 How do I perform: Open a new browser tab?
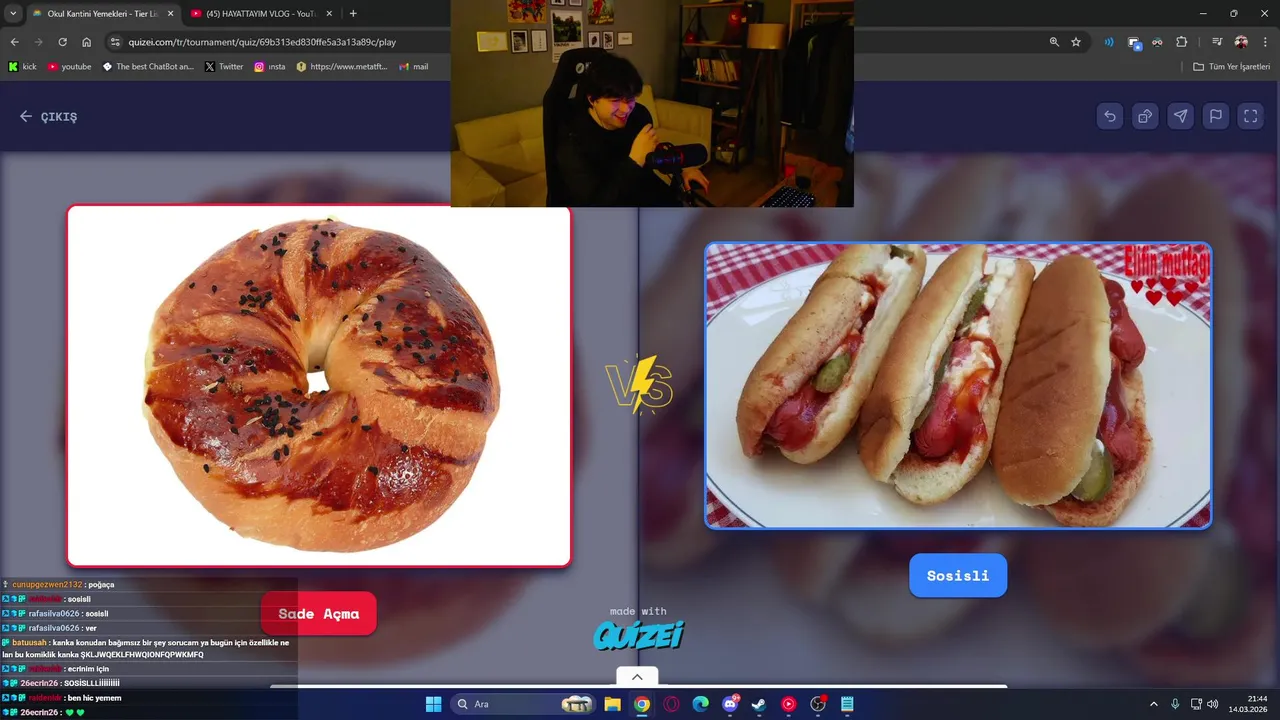pyautogui.click(x=353, y=13)
